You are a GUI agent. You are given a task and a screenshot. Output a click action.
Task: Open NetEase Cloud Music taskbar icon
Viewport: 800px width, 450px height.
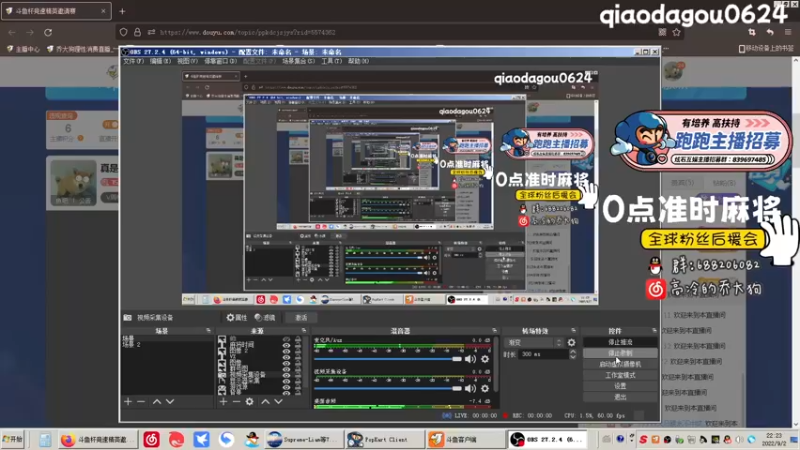click(x=152, y=439)
